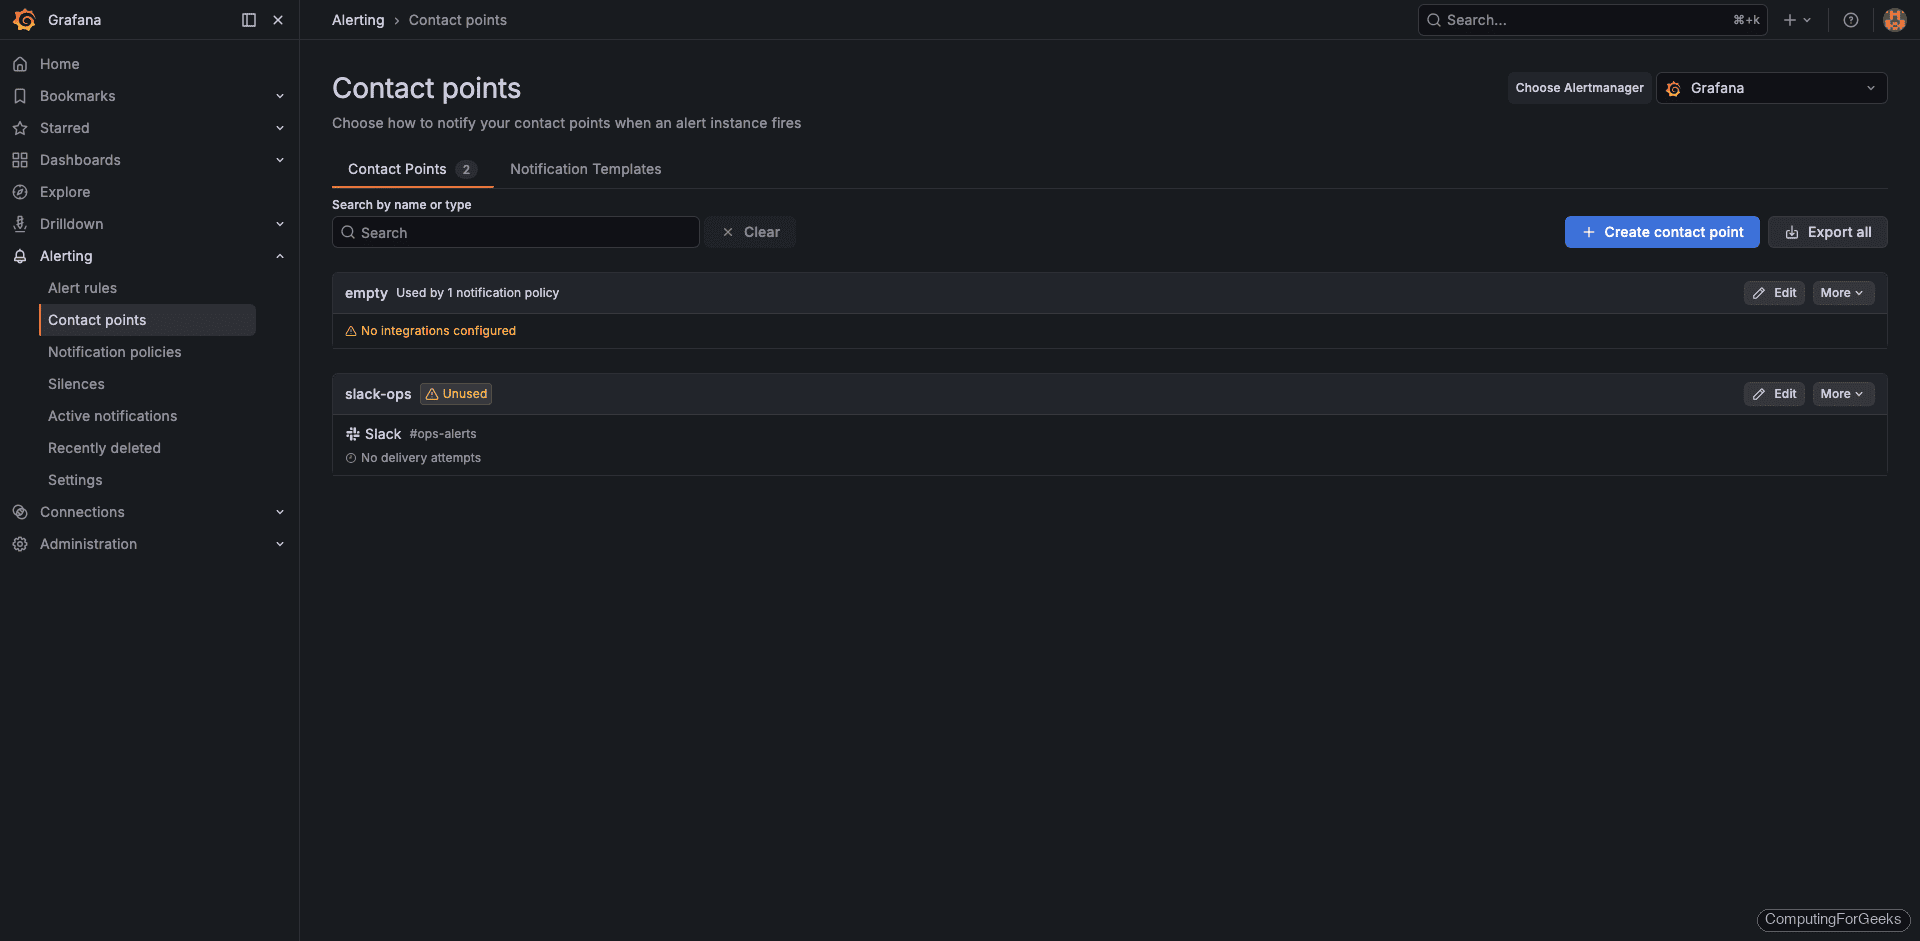Switch to the Notification Templates tab
This screenshot has height=941, width=1920.
pyautogui.click(x=586, y=169)
